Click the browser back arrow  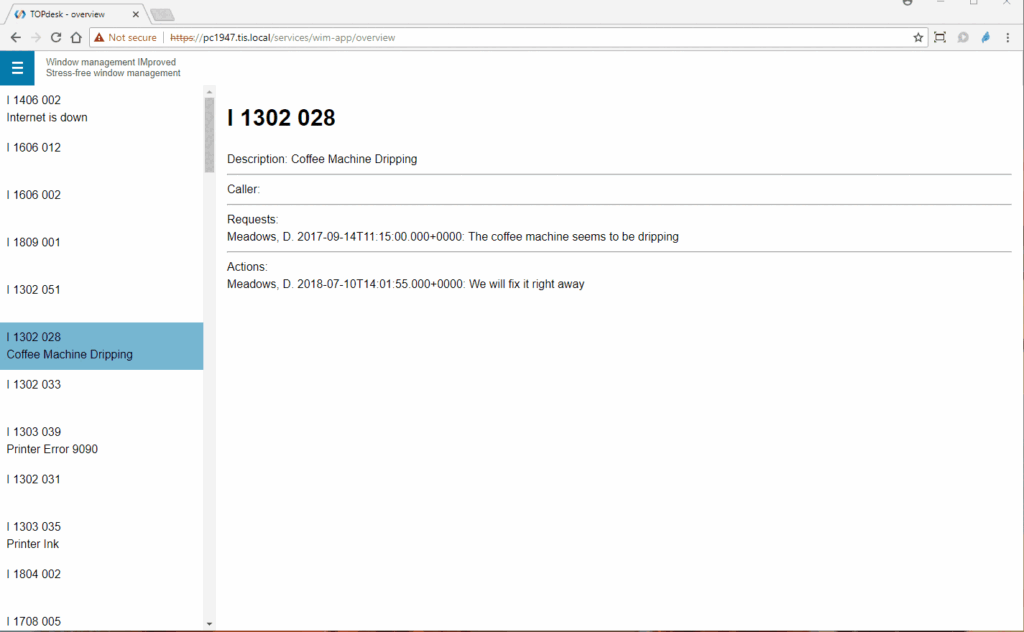point(15,37)
